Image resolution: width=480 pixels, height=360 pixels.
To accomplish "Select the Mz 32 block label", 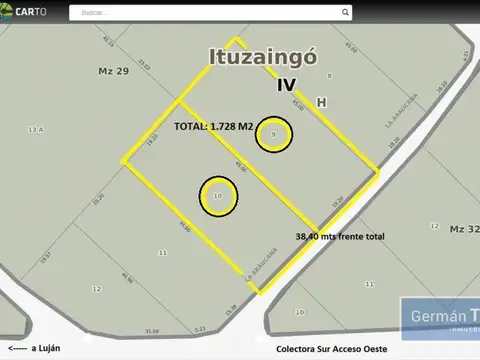I will [x=465, y=229].
